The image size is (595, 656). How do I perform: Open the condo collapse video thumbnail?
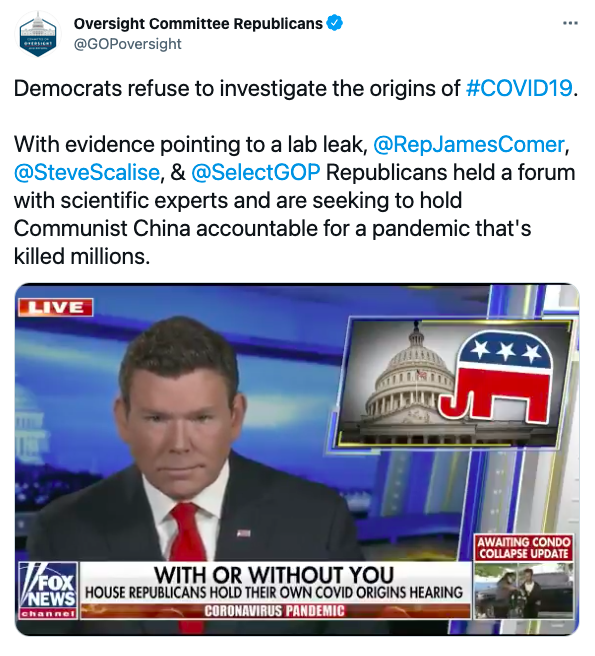523,590
